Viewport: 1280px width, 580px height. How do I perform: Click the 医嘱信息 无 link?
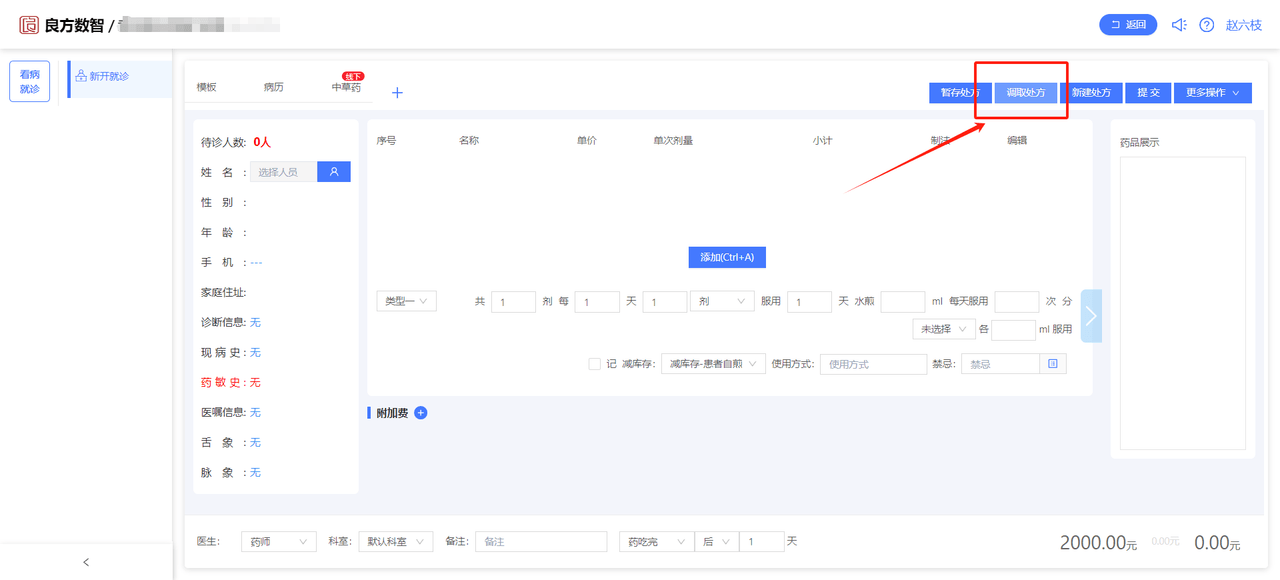pos(255,413)
